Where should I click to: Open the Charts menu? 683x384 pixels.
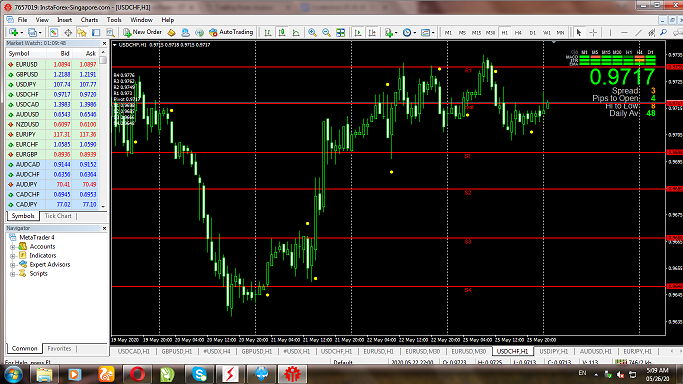[x=89, y=20]
